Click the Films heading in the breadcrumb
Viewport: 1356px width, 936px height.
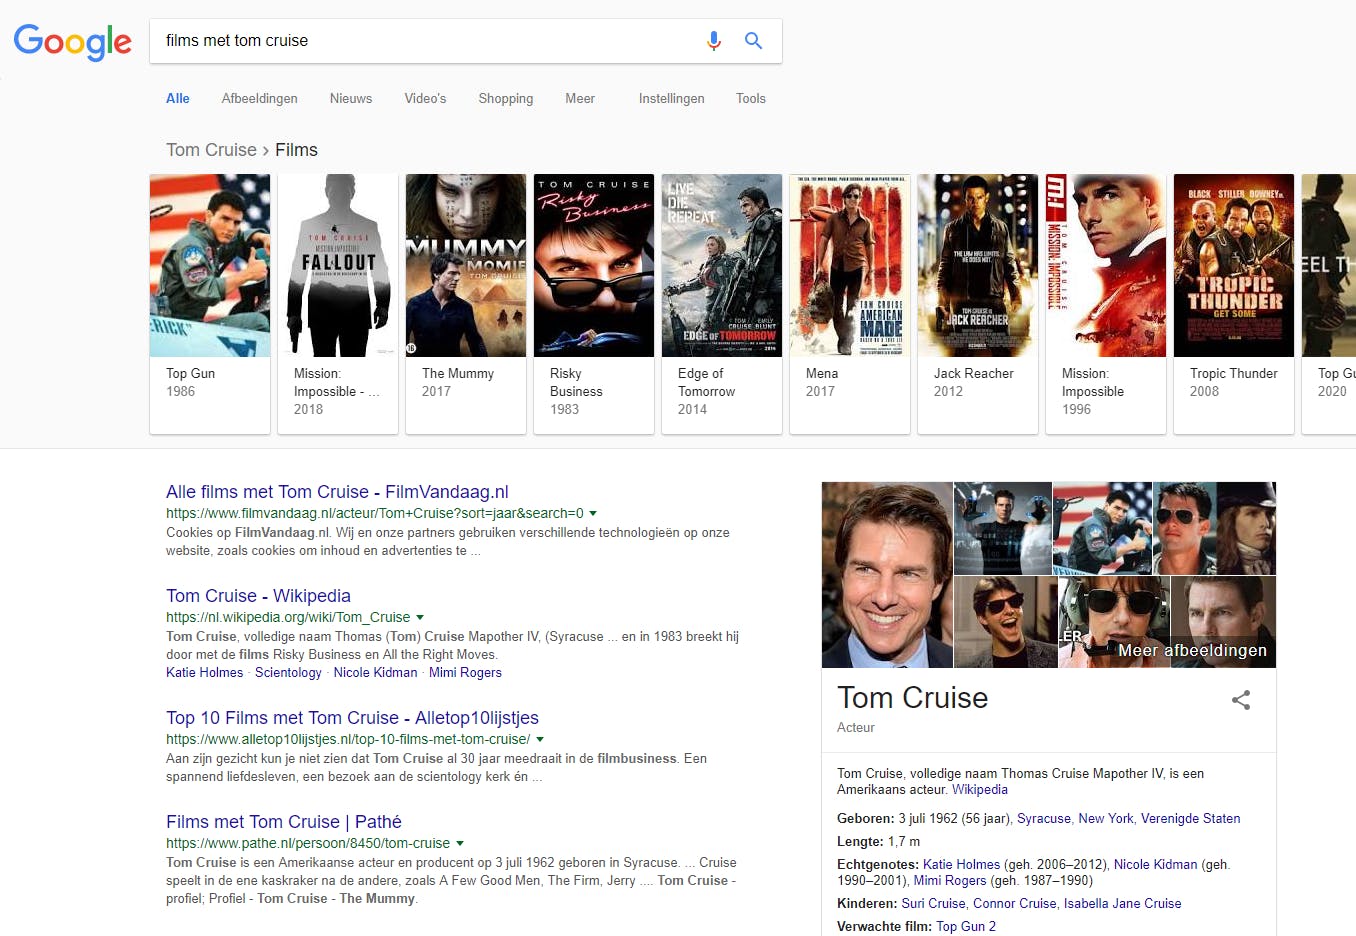tap(296, 150)
